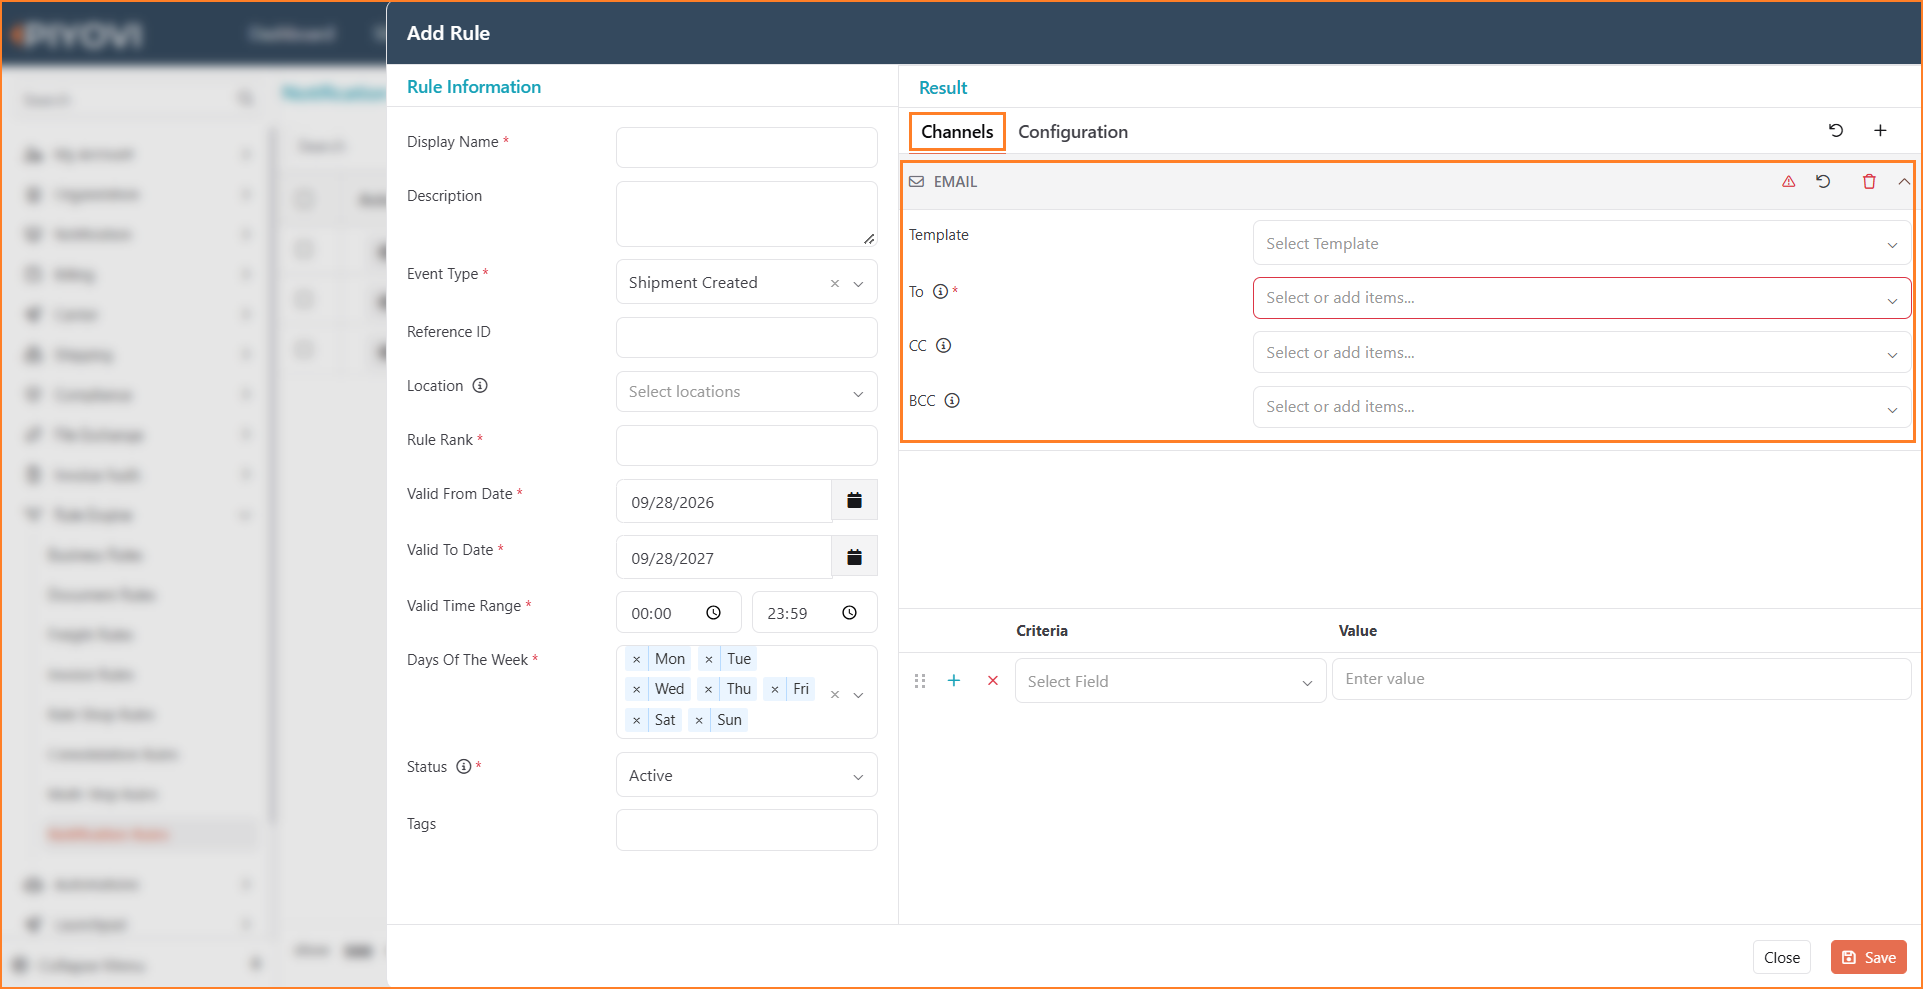Open the Select locations dropdown
Viewport: 1923px width, 989px height.
coord(747,392)
